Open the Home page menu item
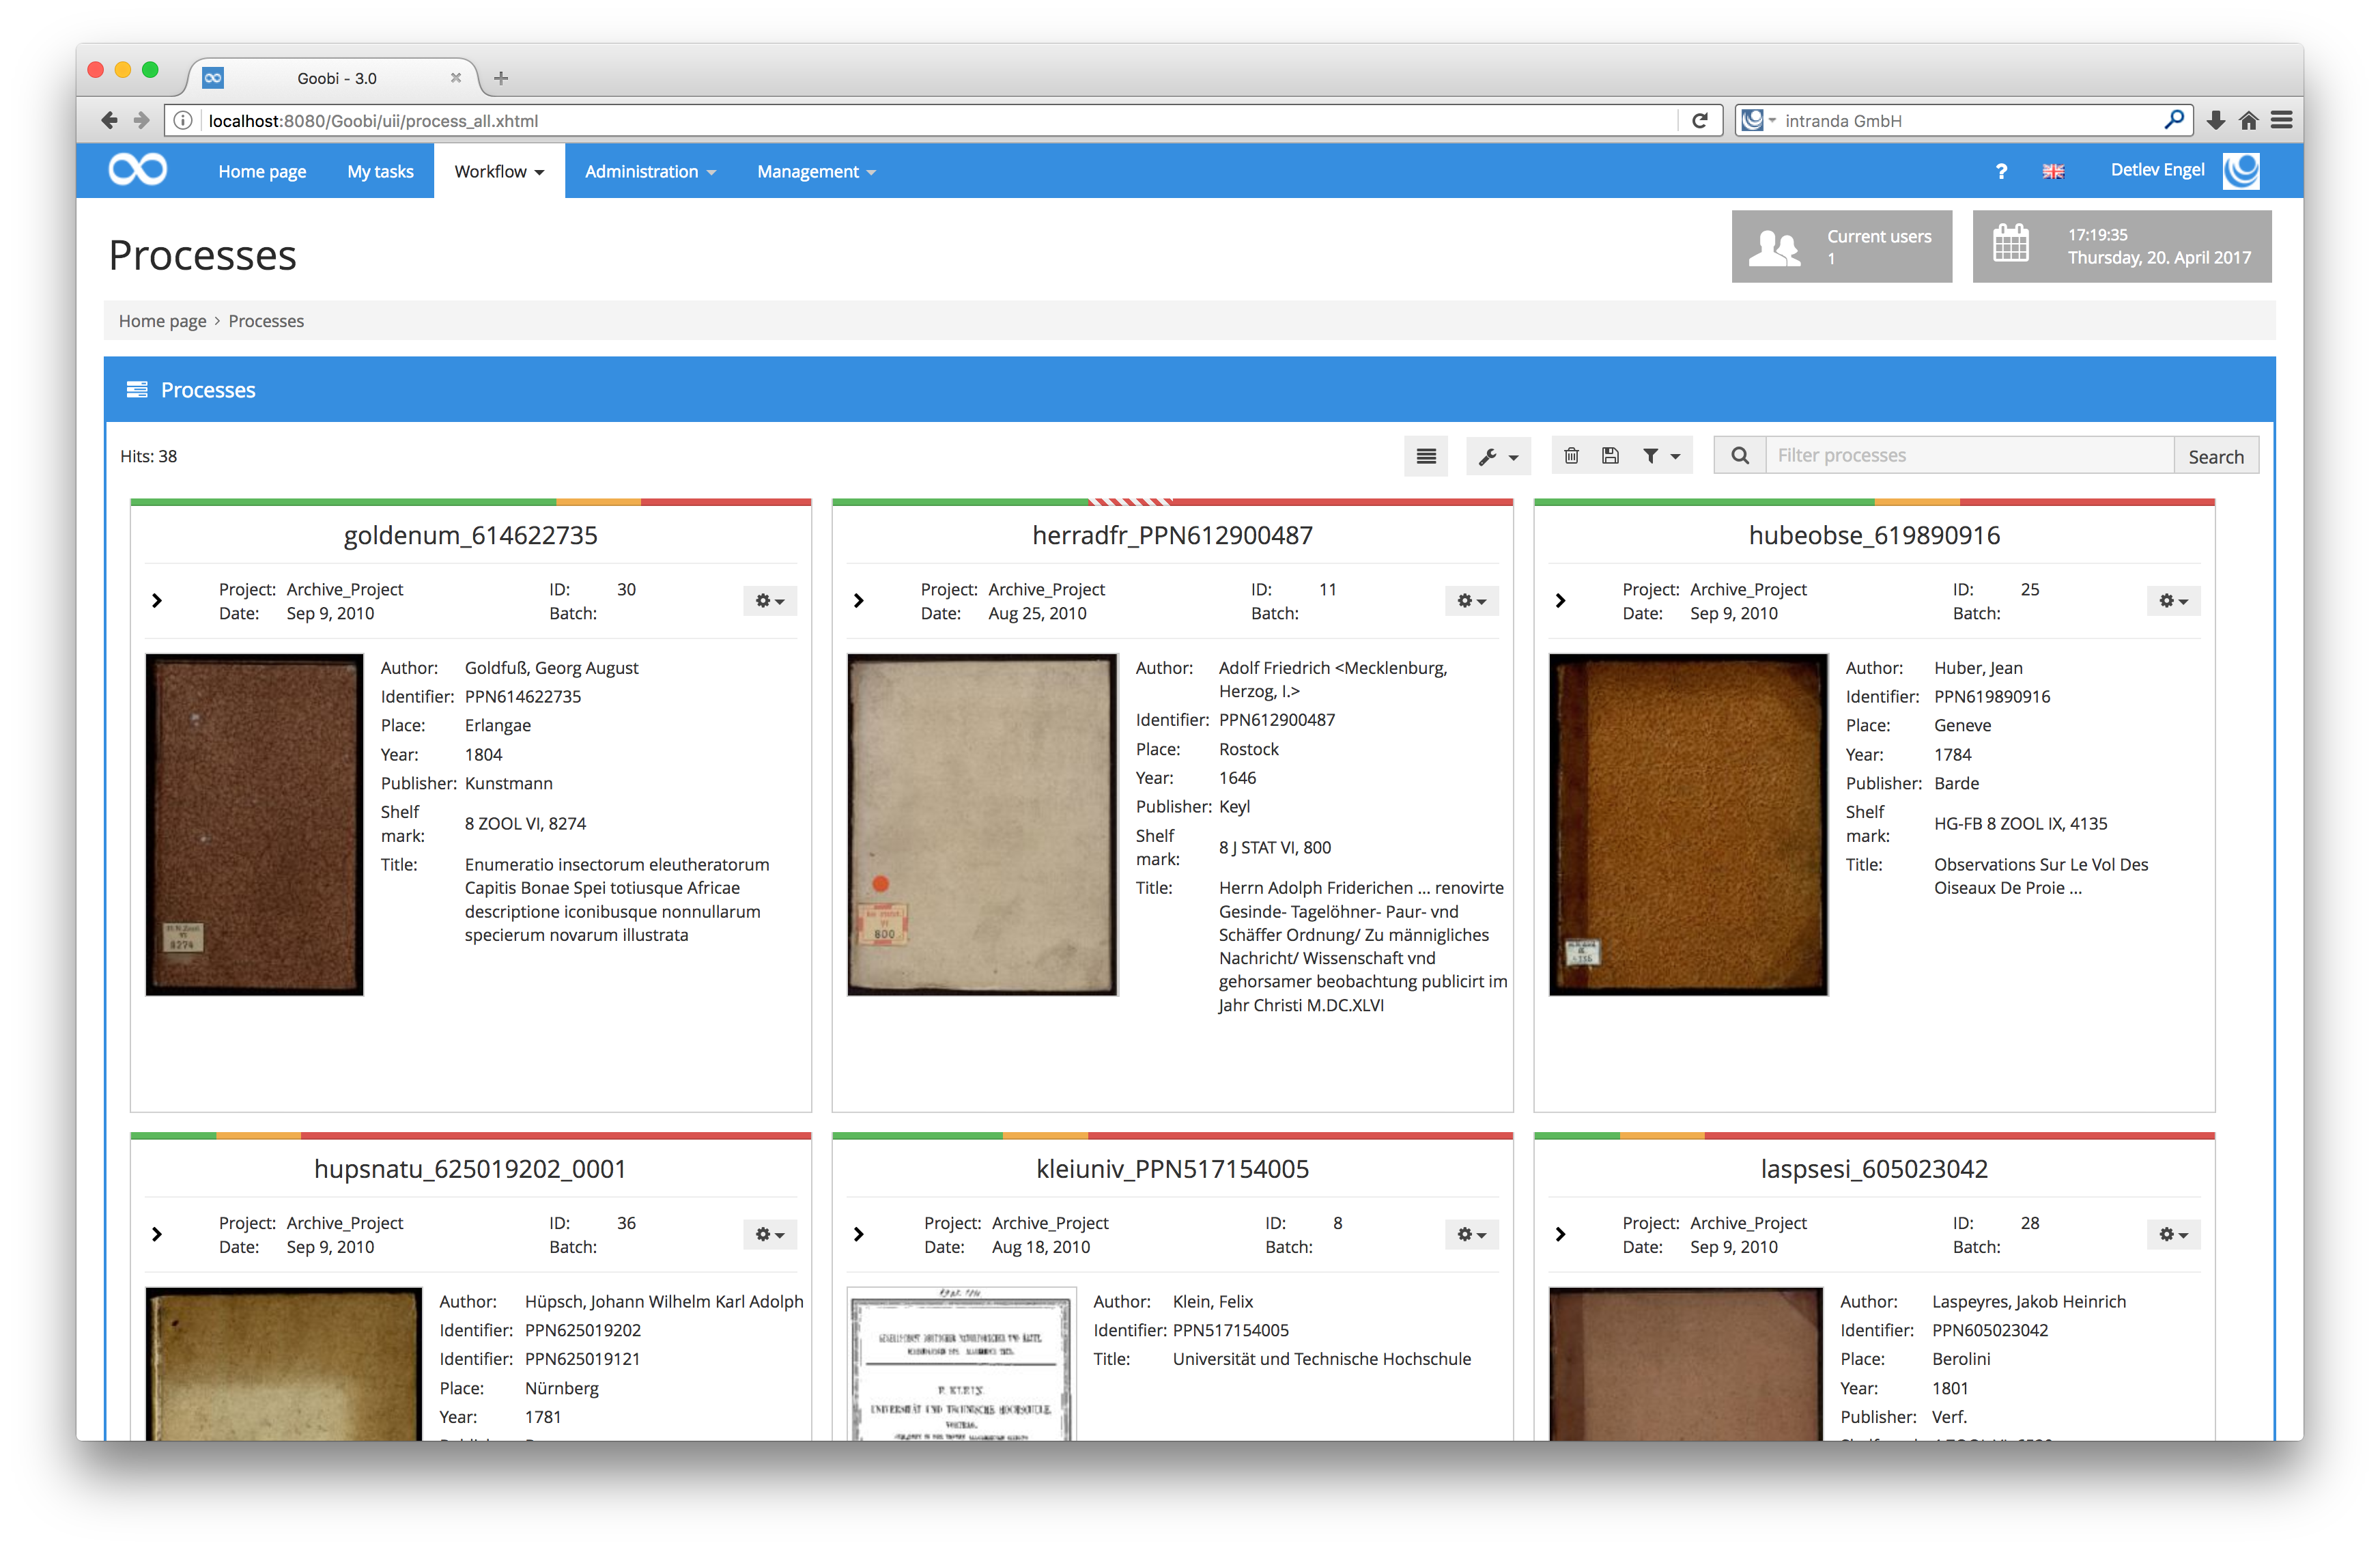 [x=262, y=172]
